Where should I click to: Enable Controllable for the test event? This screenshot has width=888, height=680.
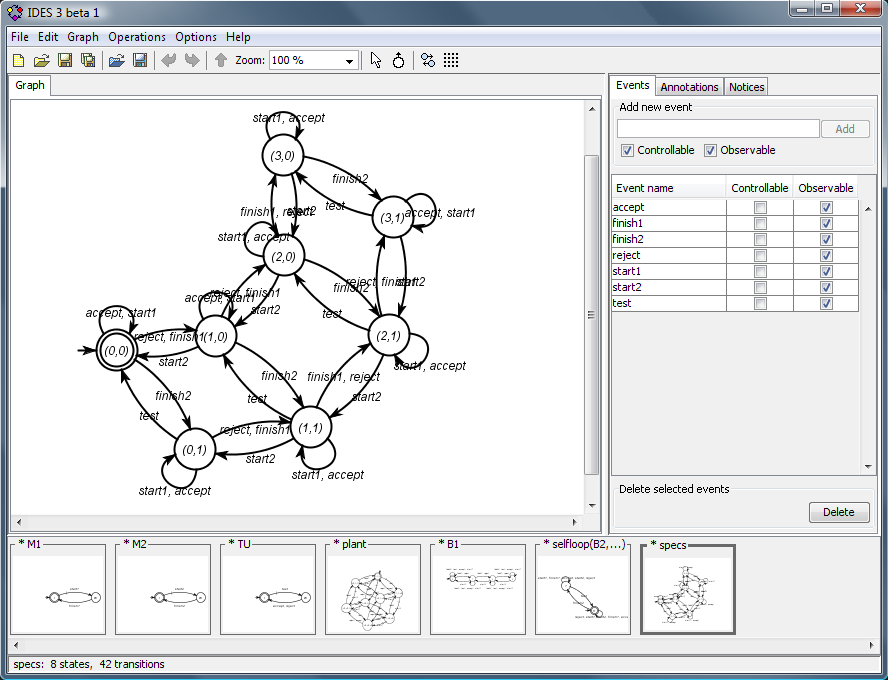761,303
